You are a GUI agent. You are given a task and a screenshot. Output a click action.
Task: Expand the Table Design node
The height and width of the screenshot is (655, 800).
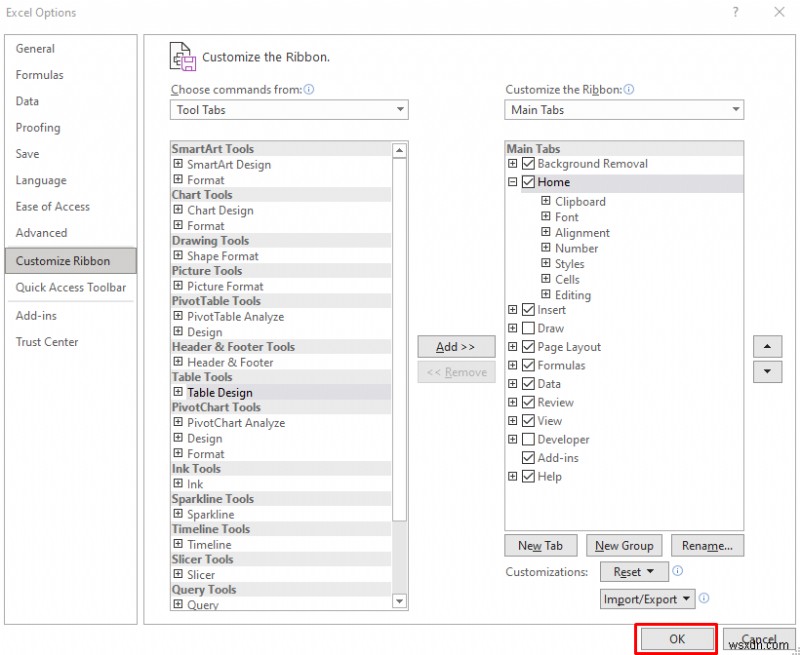178,392
